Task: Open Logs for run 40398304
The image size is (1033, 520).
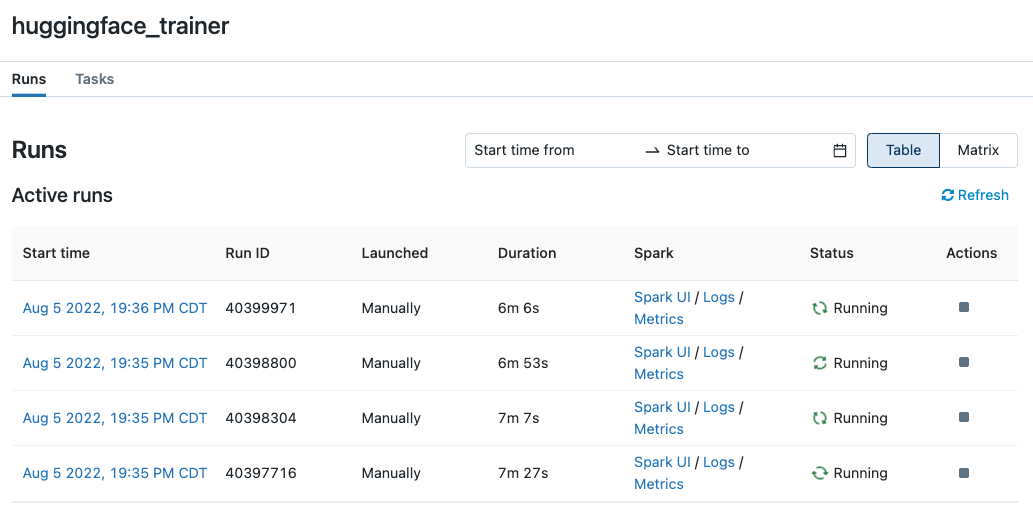Action: (x=719, y=407)
